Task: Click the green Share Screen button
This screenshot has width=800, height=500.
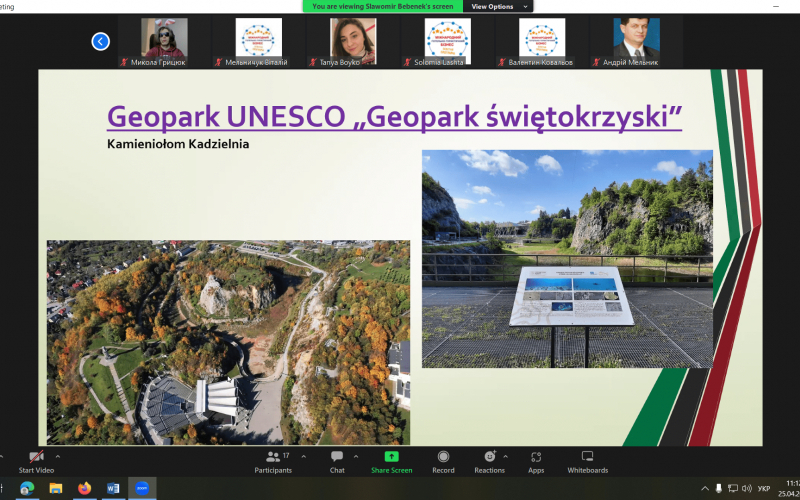Action: [x=391, y=461]
